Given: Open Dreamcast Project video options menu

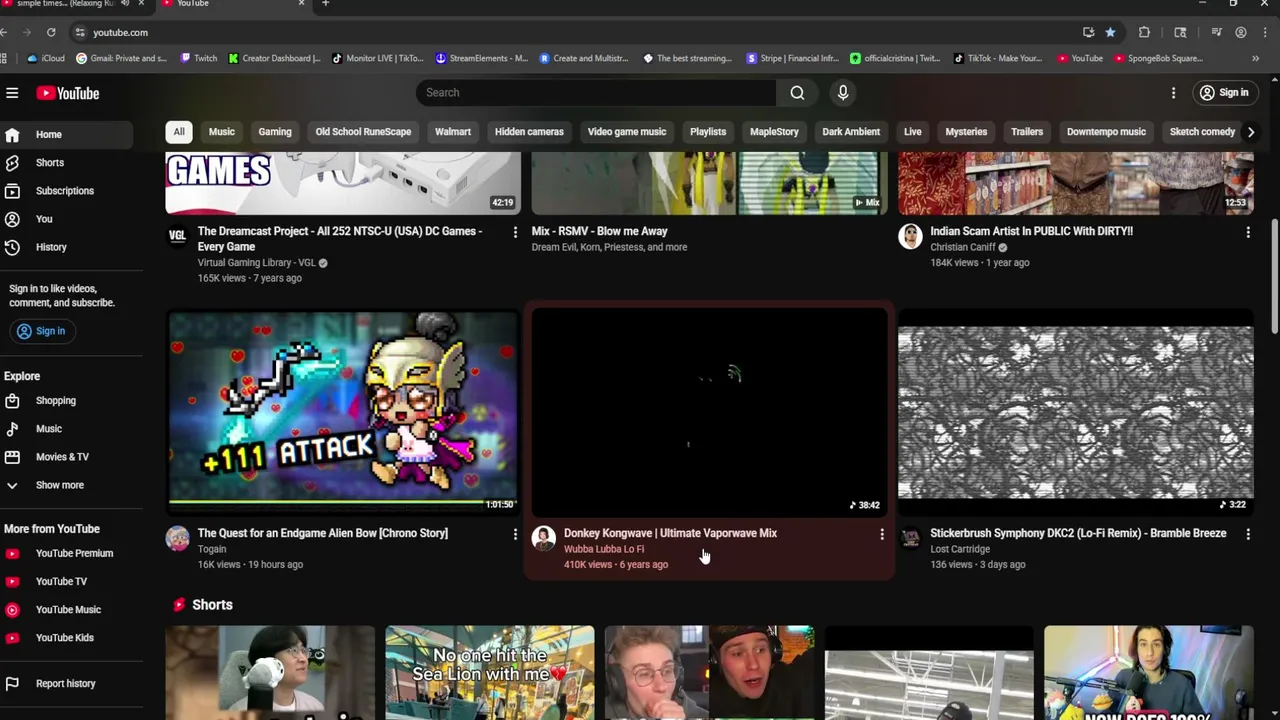Looking at the screenshot, I should click(515, 232).
